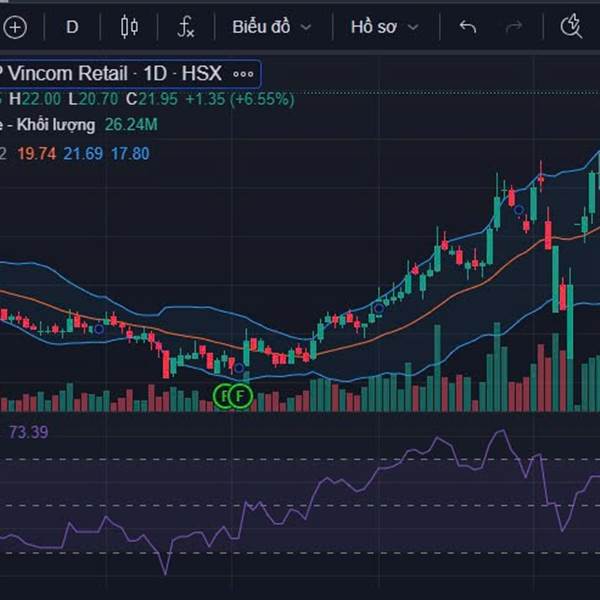The image size is (600, 600).
Task: Click the +1.35 (+6.55%) change value
Action: point(240,99)
